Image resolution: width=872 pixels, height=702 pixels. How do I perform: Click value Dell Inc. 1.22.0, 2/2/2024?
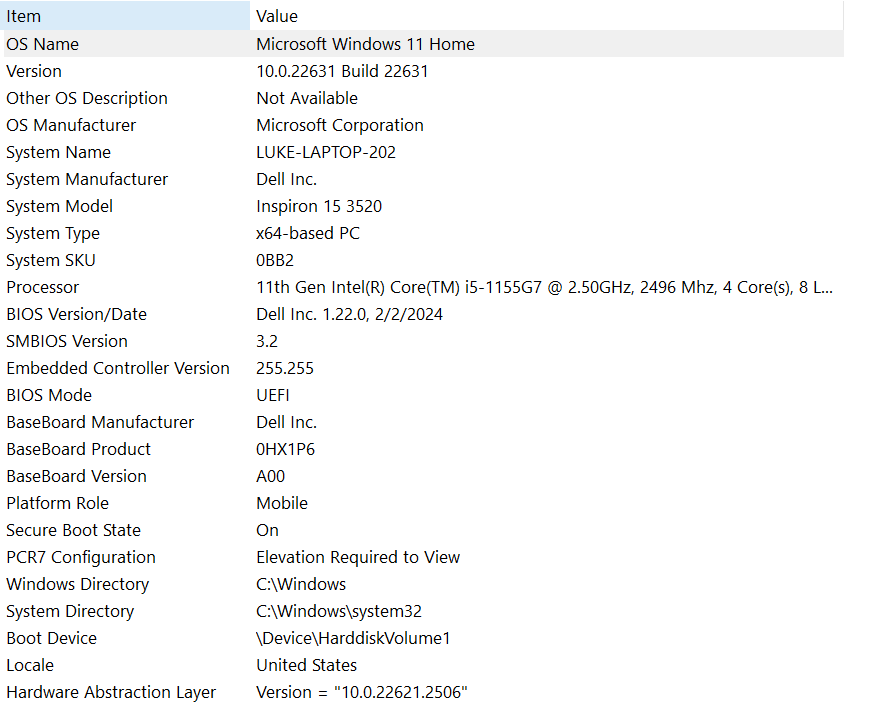[x=349, y=314]
